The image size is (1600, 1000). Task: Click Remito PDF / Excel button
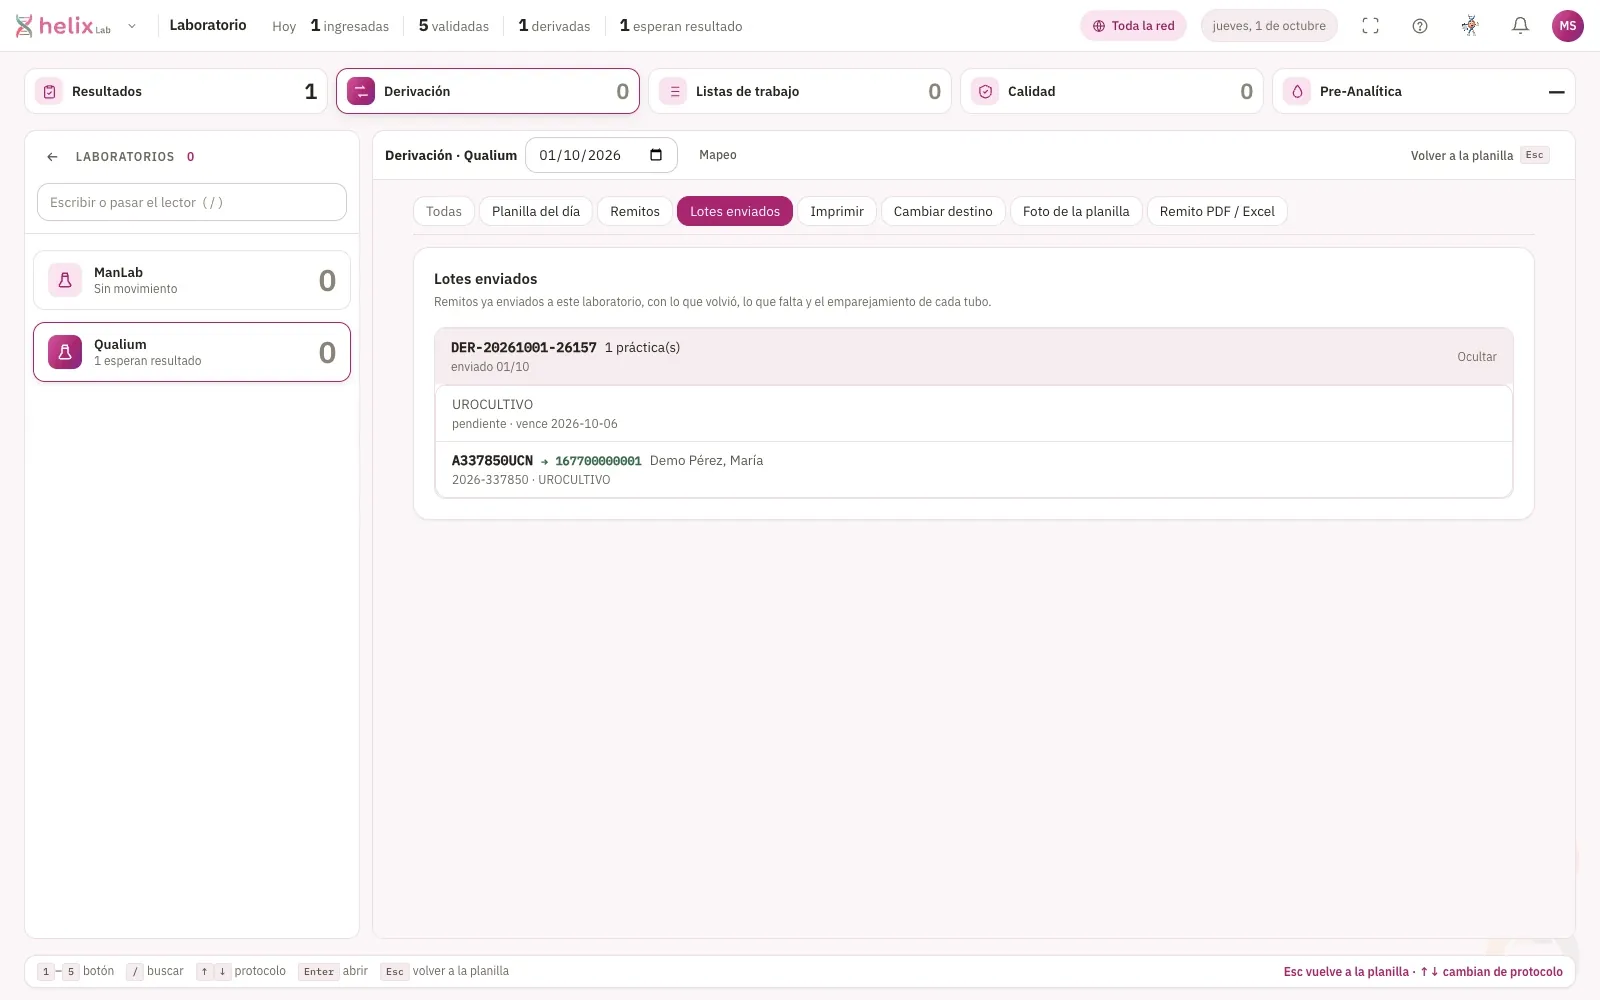click(1217, 211)
